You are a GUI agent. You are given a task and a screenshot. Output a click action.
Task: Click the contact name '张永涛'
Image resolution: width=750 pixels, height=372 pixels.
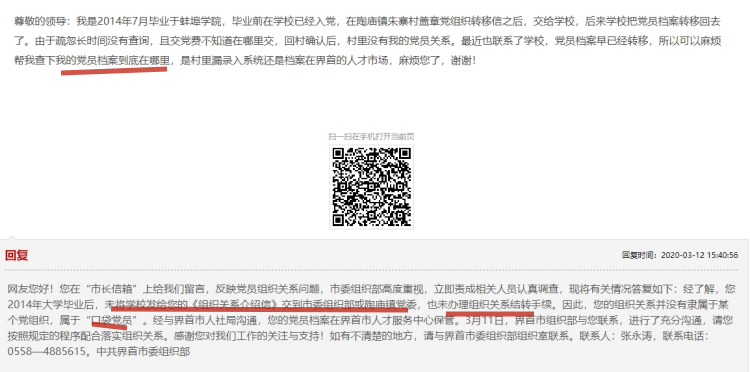click(635, 336)
